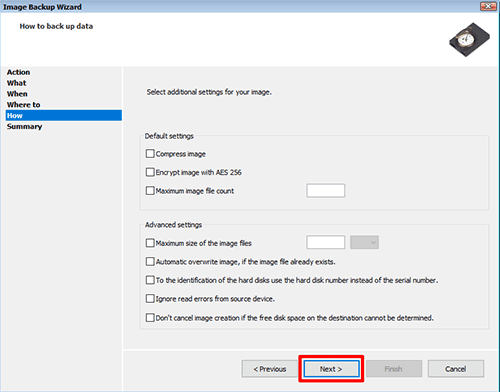Click the hard disk clock wizard icon
500x392 pixels.
469,40
